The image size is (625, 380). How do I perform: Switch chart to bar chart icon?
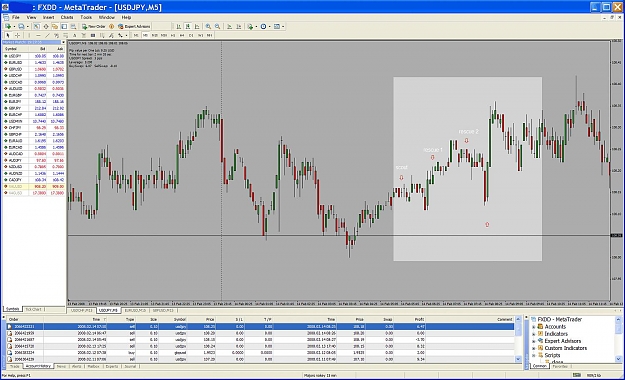coord(179,26)
